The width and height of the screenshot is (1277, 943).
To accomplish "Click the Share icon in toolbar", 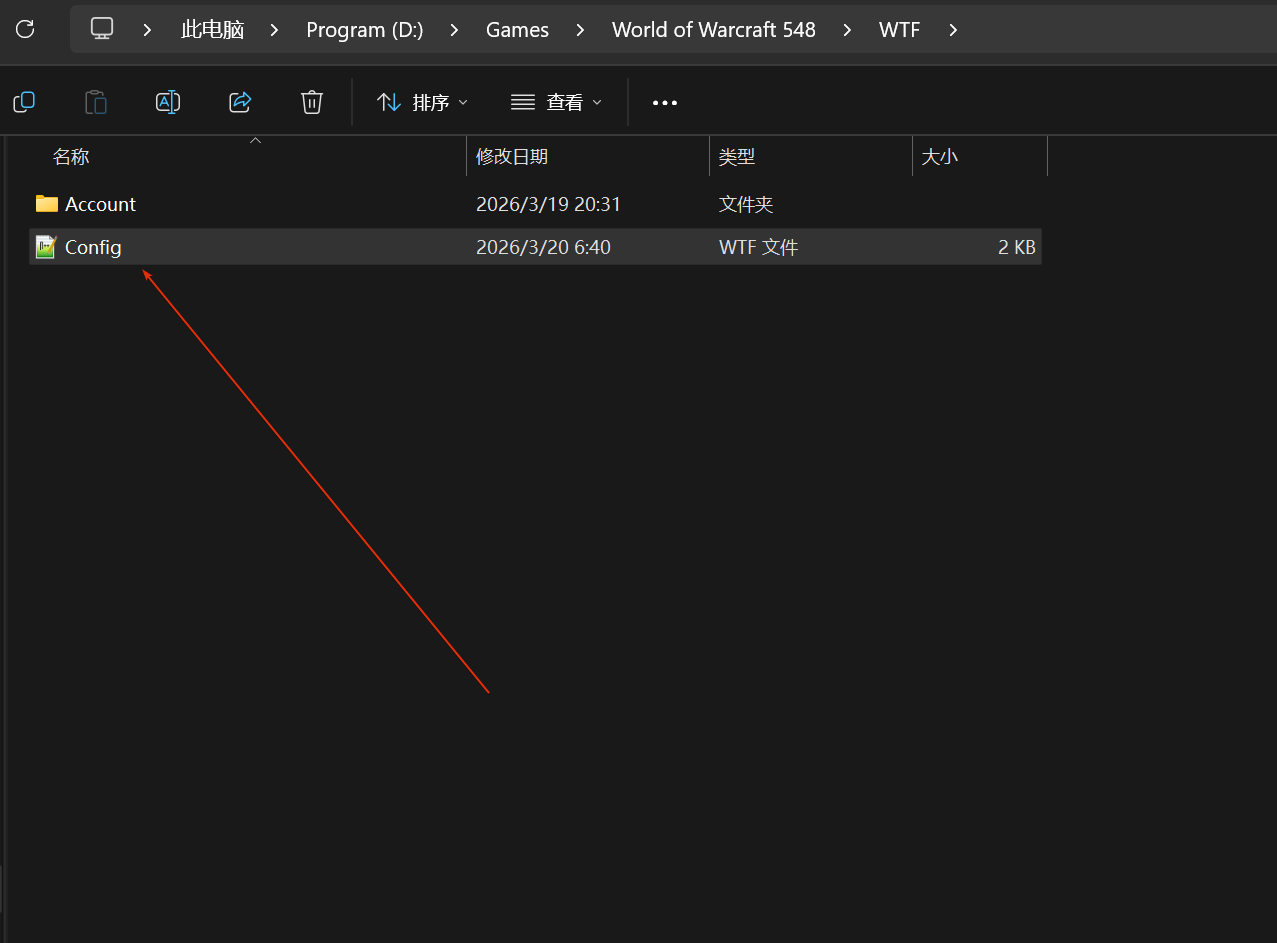I will coord(240,102).
